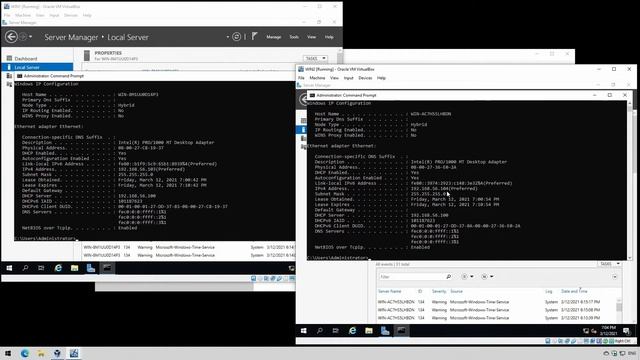The height and width of the screenshot is (360, 640).
Task: Sort WIN2 events by the Severity column
Action: tap(439, 291)
